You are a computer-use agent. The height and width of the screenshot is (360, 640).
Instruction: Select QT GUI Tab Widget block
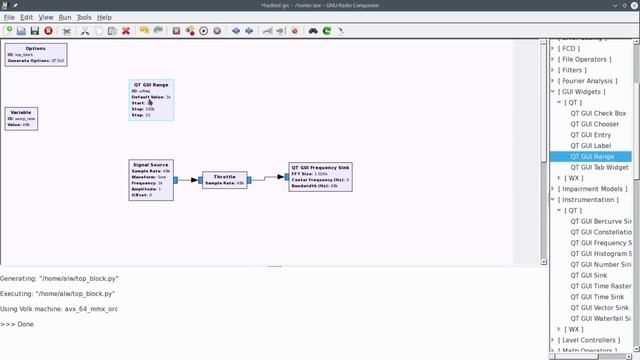pyautogui.click(x=599, y=167)
